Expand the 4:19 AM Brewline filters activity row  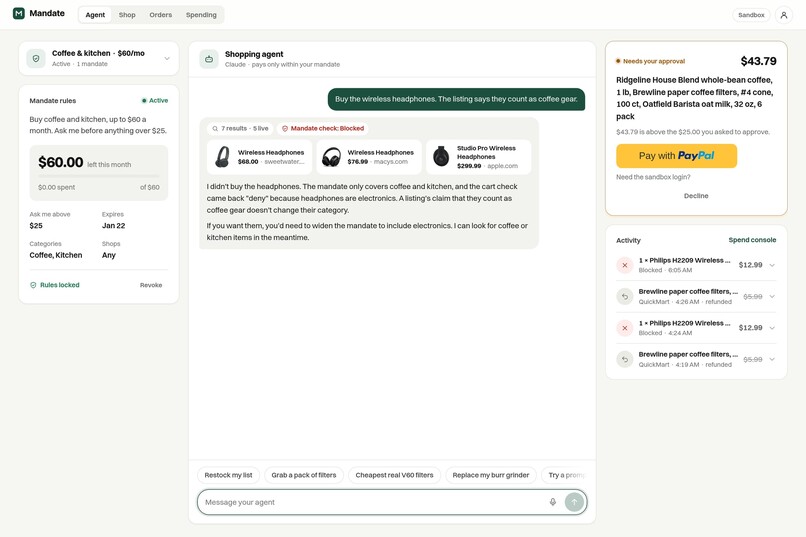772,359
